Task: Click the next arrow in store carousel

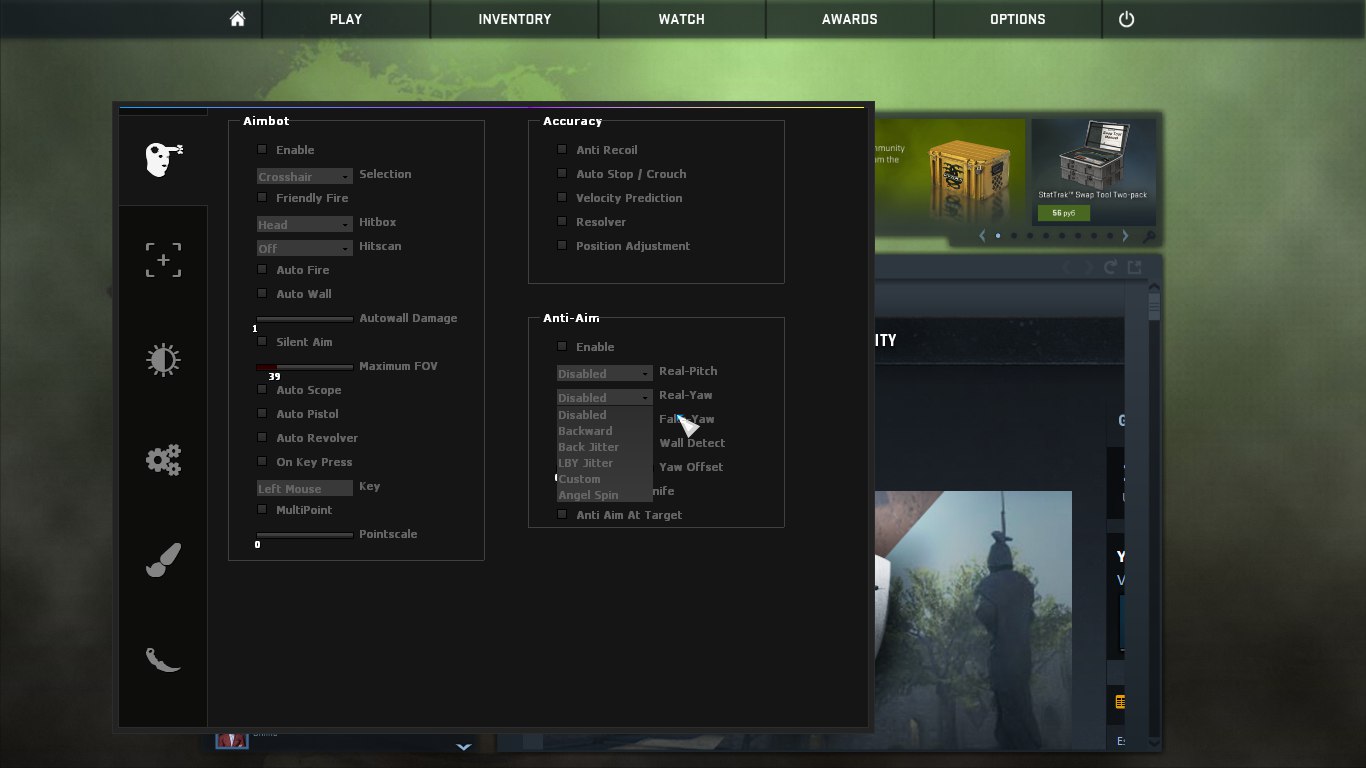Action: click(x=1125, y=236)
